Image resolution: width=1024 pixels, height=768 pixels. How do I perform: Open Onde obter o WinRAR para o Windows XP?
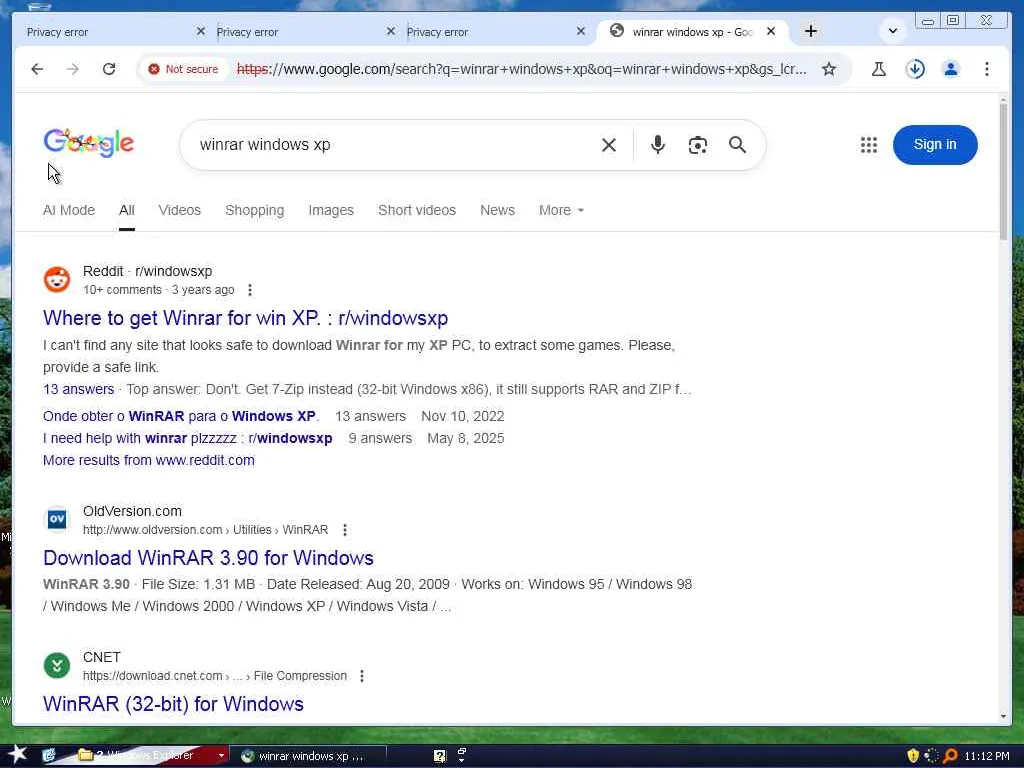(x=181, y=416)
